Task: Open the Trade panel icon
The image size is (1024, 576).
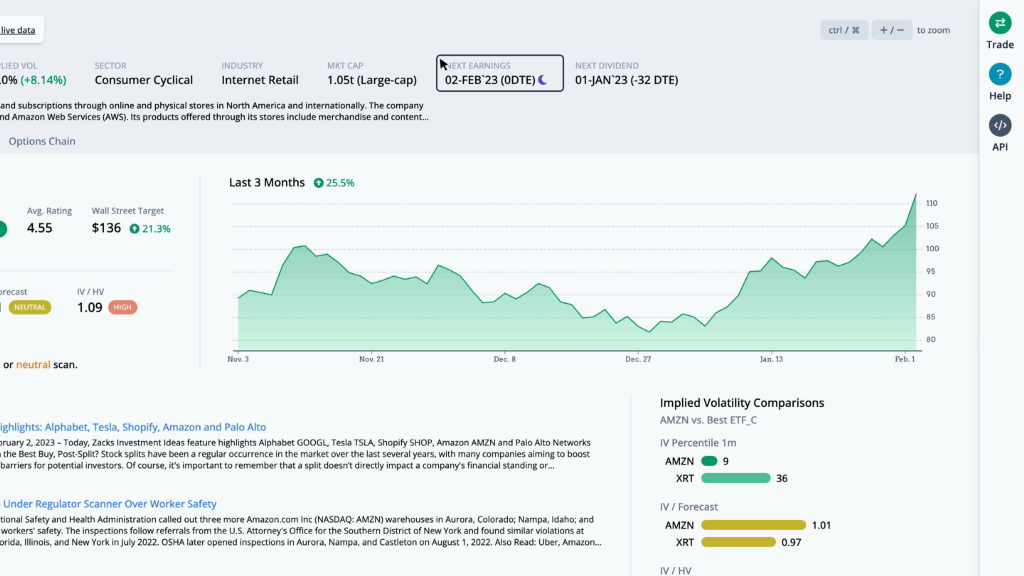Action: tap(1000, 24)
